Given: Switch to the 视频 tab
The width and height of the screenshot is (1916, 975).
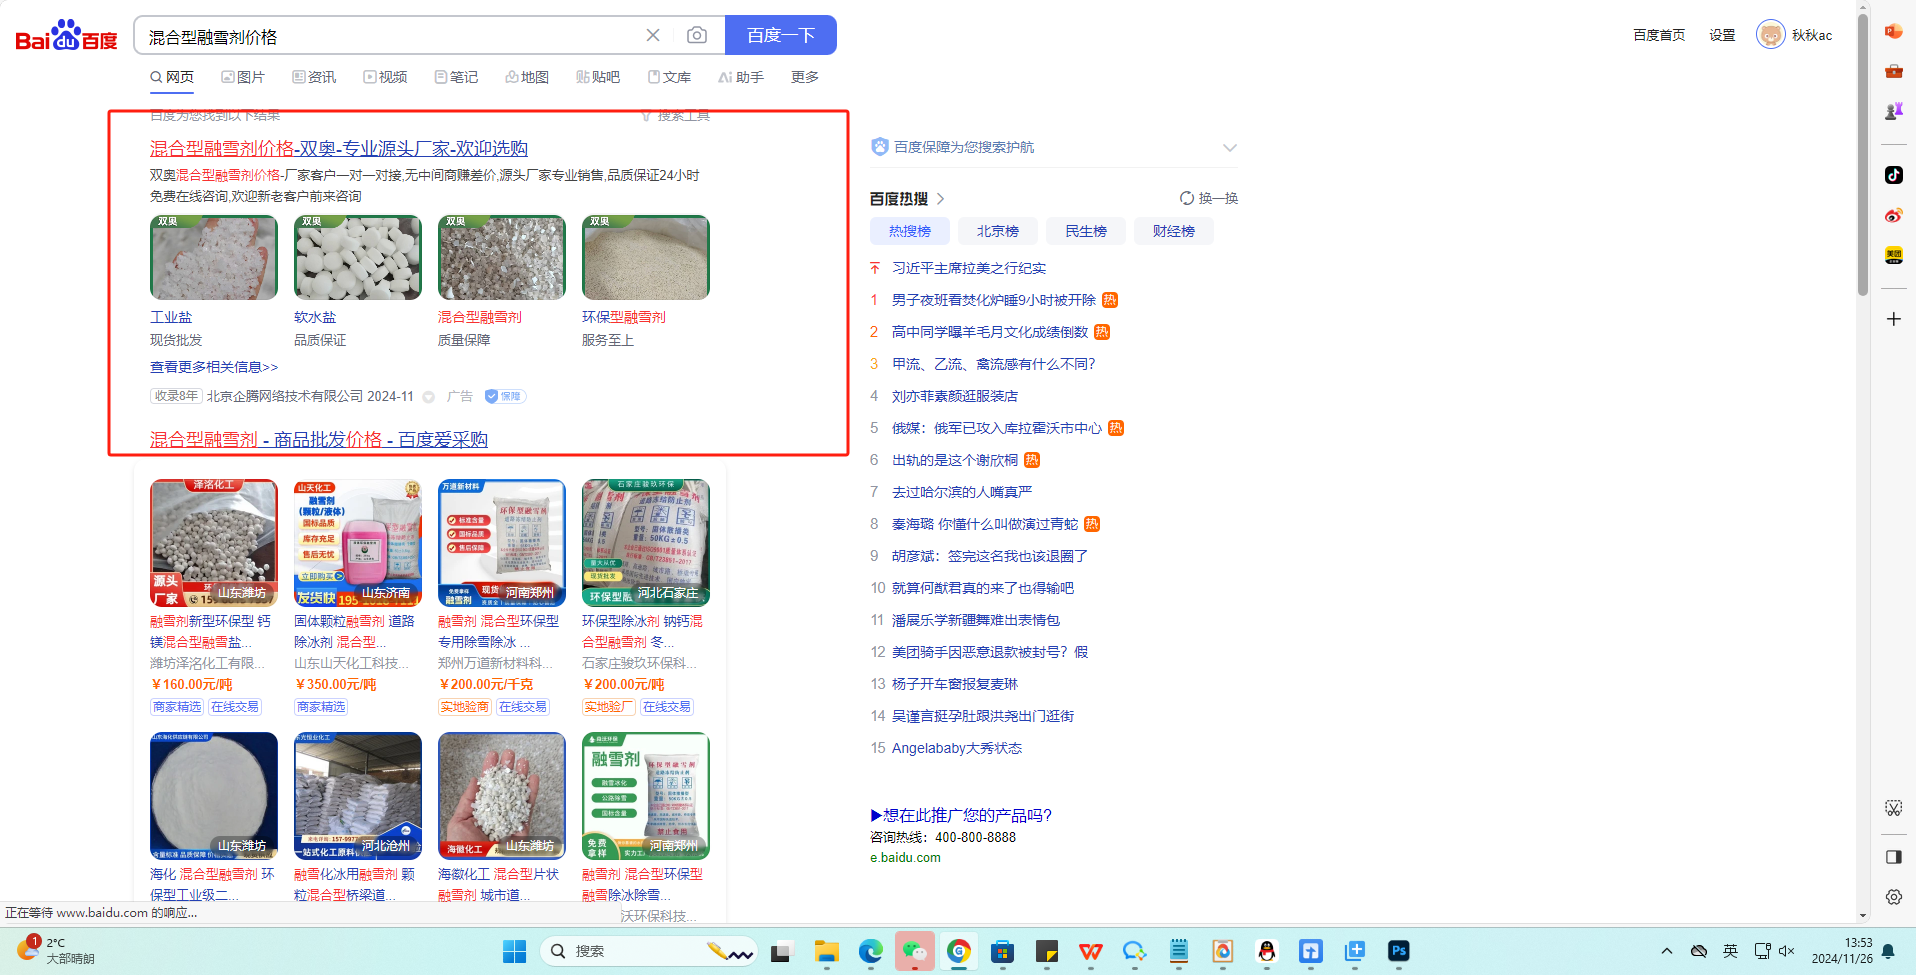Looking at the screenshot, I should tap(385, 77).
